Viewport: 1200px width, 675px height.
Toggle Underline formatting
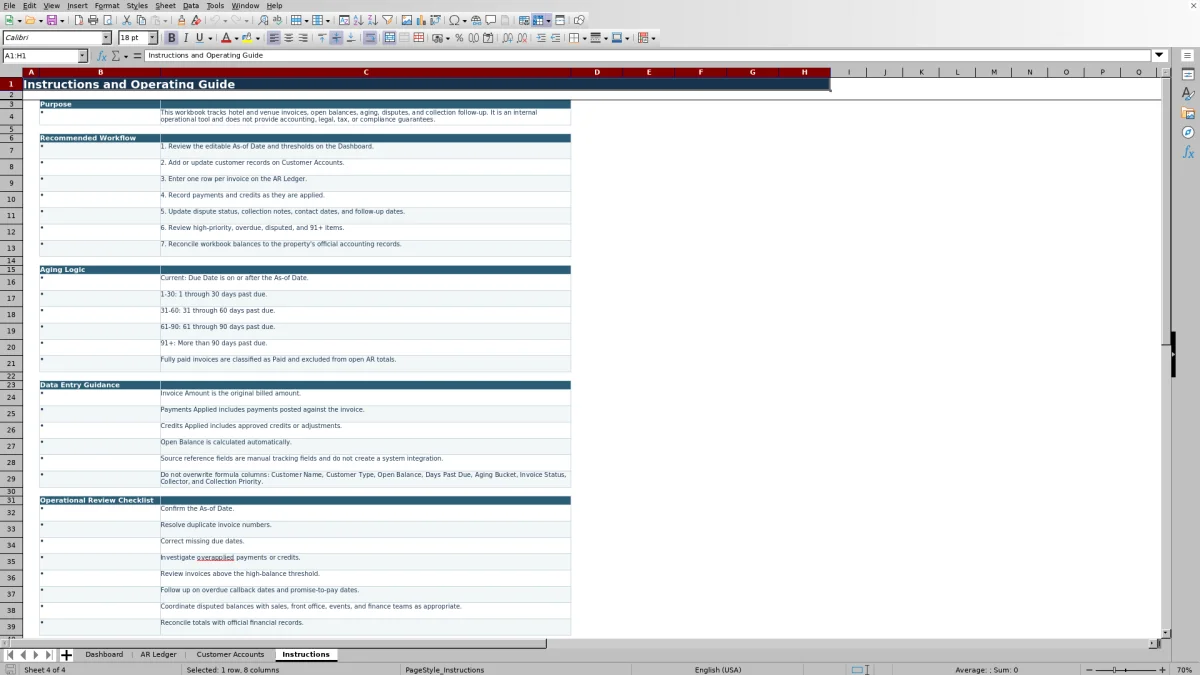pos(199,38)
